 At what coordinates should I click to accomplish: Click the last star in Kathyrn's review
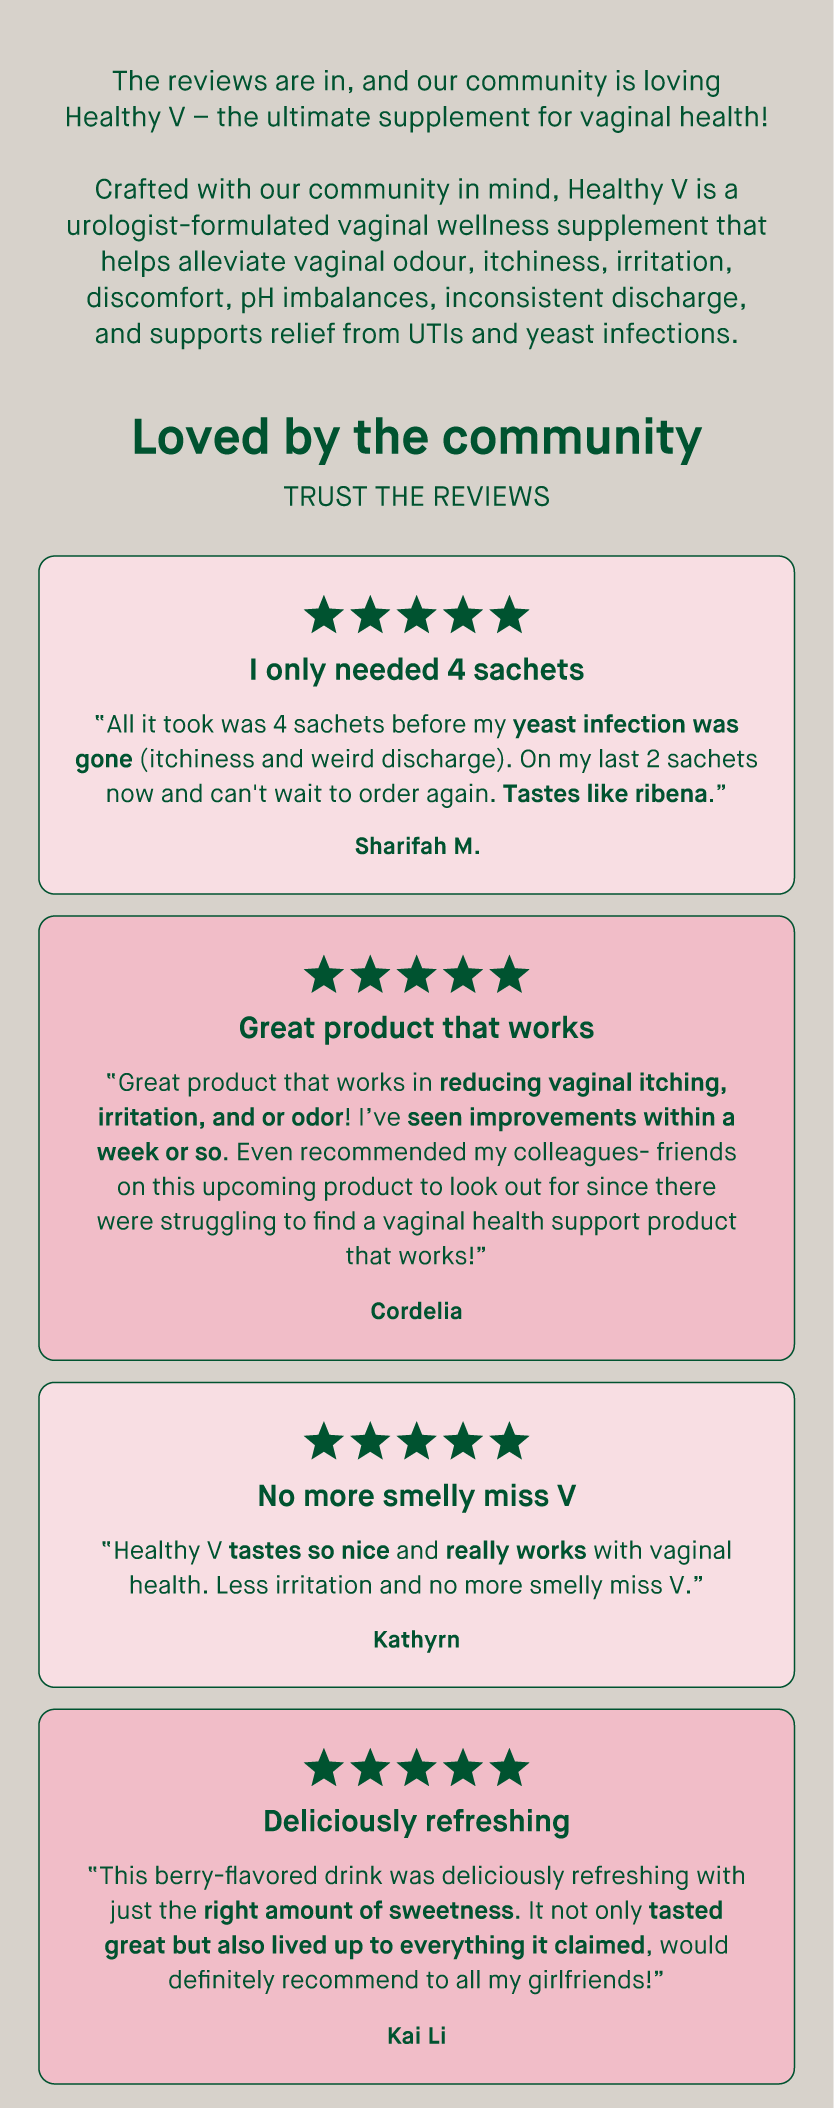[x=510, y=1441]
